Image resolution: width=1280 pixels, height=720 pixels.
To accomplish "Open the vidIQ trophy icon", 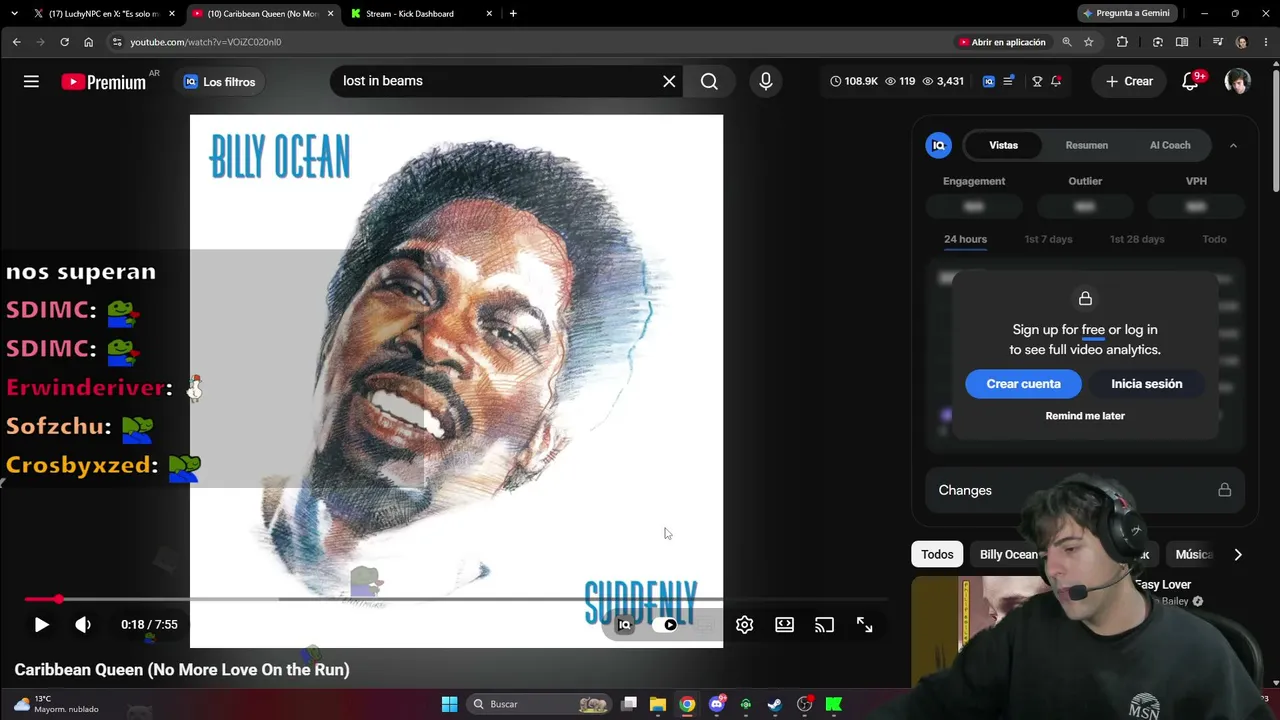I will tap(1037, 82).
